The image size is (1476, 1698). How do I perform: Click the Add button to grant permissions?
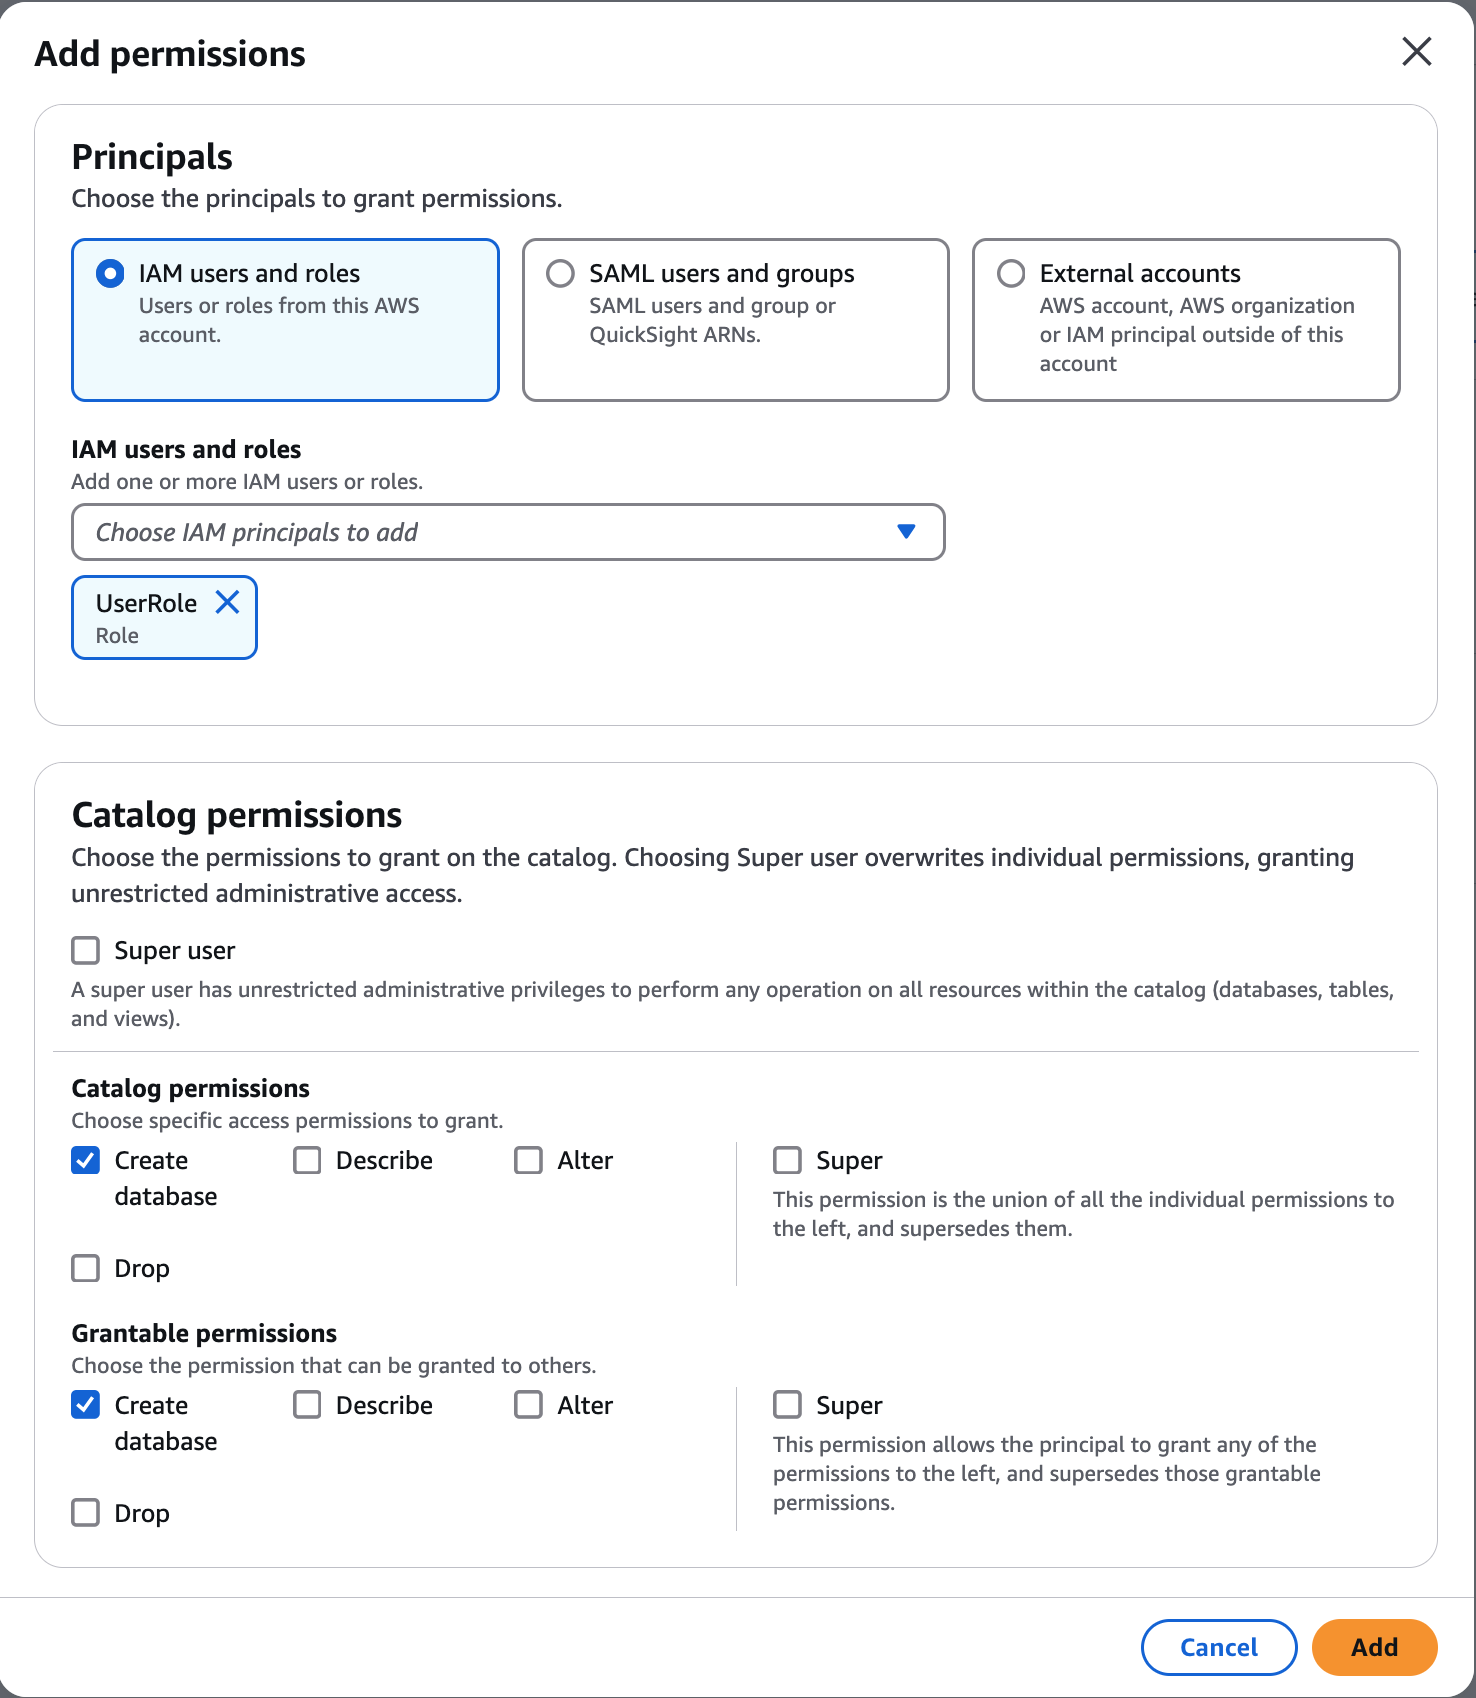[1374, 1647]
